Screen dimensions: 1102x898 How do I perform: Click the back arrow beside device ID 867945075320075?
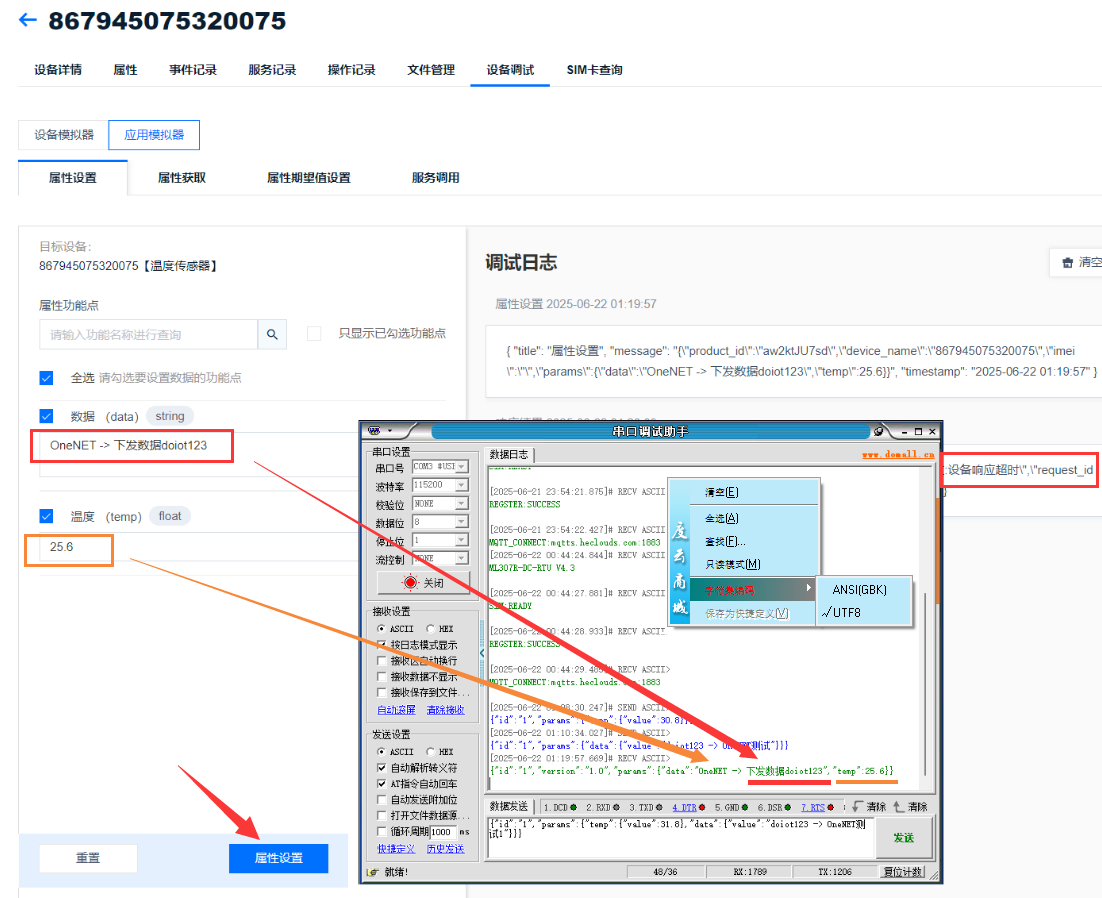(x=27, y=20)
